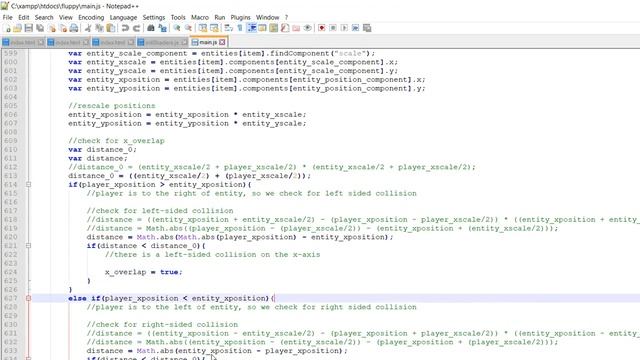Stop macro recording icon

click(333, 28)
